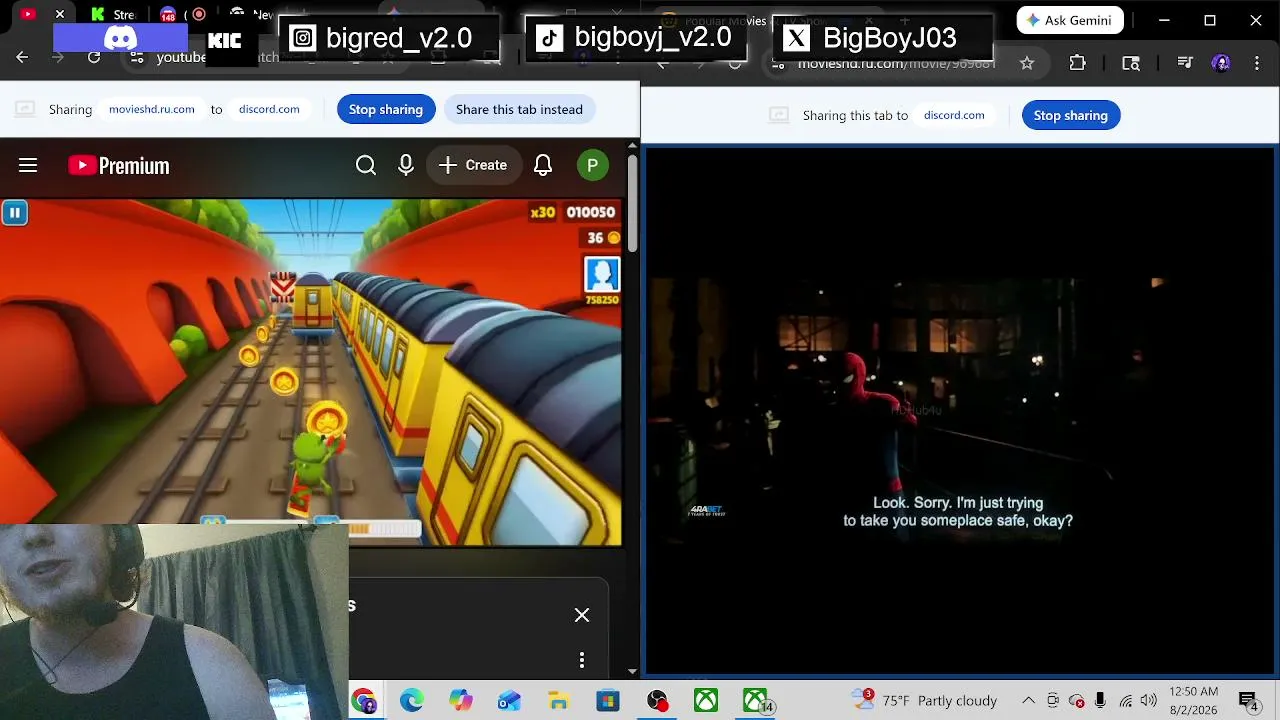1280x720 pixels.
Task: Pause the Subway Surfers game
Action: coord(14,212)
